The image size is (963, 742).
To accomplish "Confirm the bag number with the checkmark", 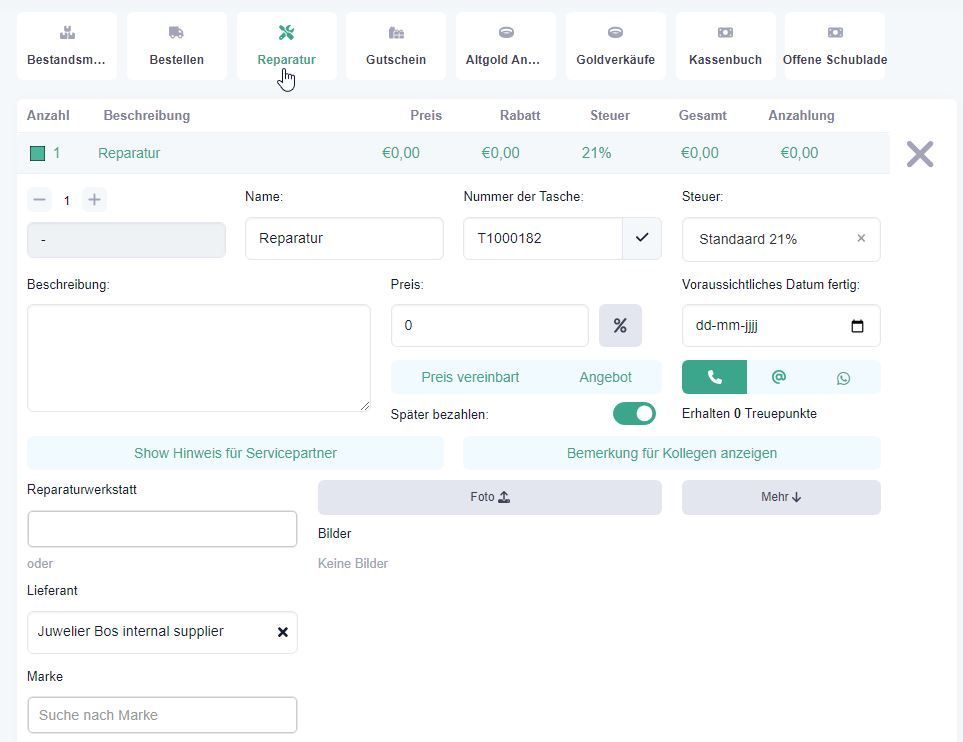I will pos(642,238).
